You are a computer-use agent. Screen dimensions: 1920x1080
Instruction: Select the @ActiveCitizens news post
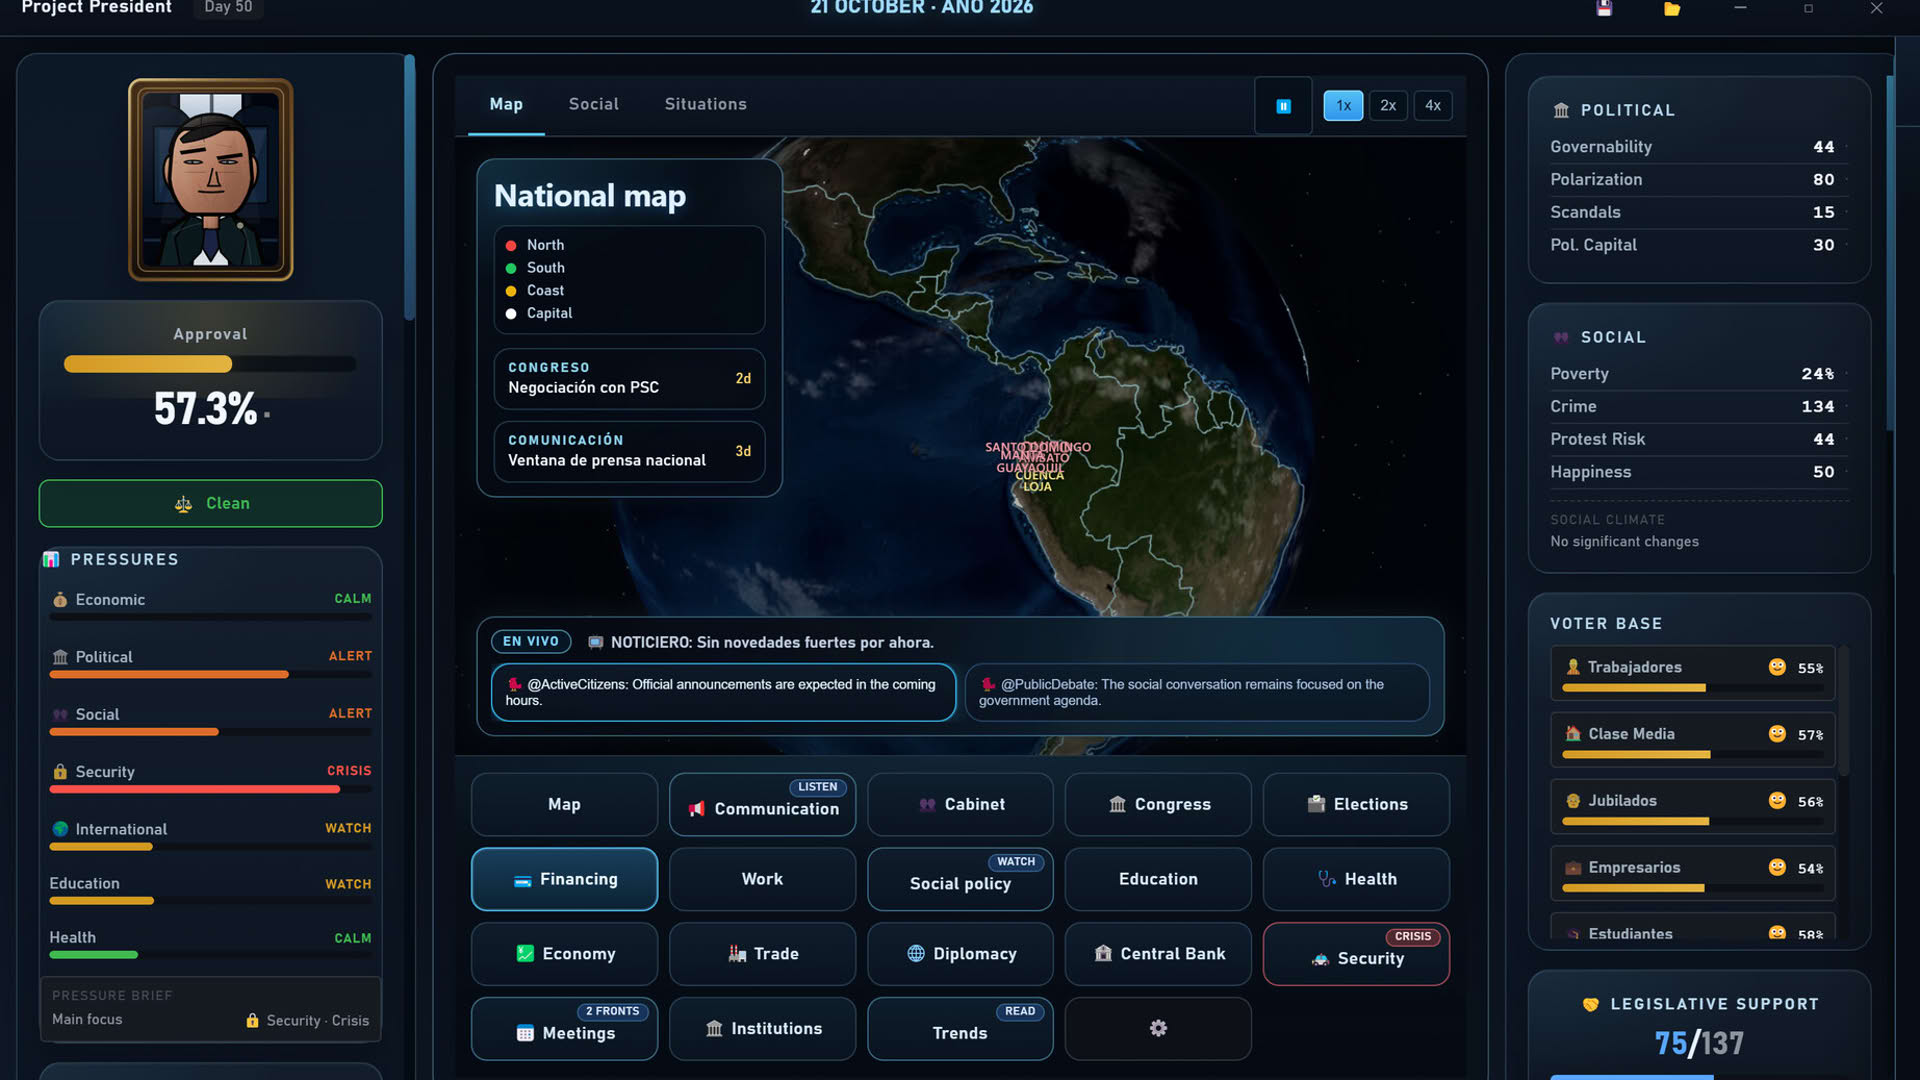click(723, 692)
